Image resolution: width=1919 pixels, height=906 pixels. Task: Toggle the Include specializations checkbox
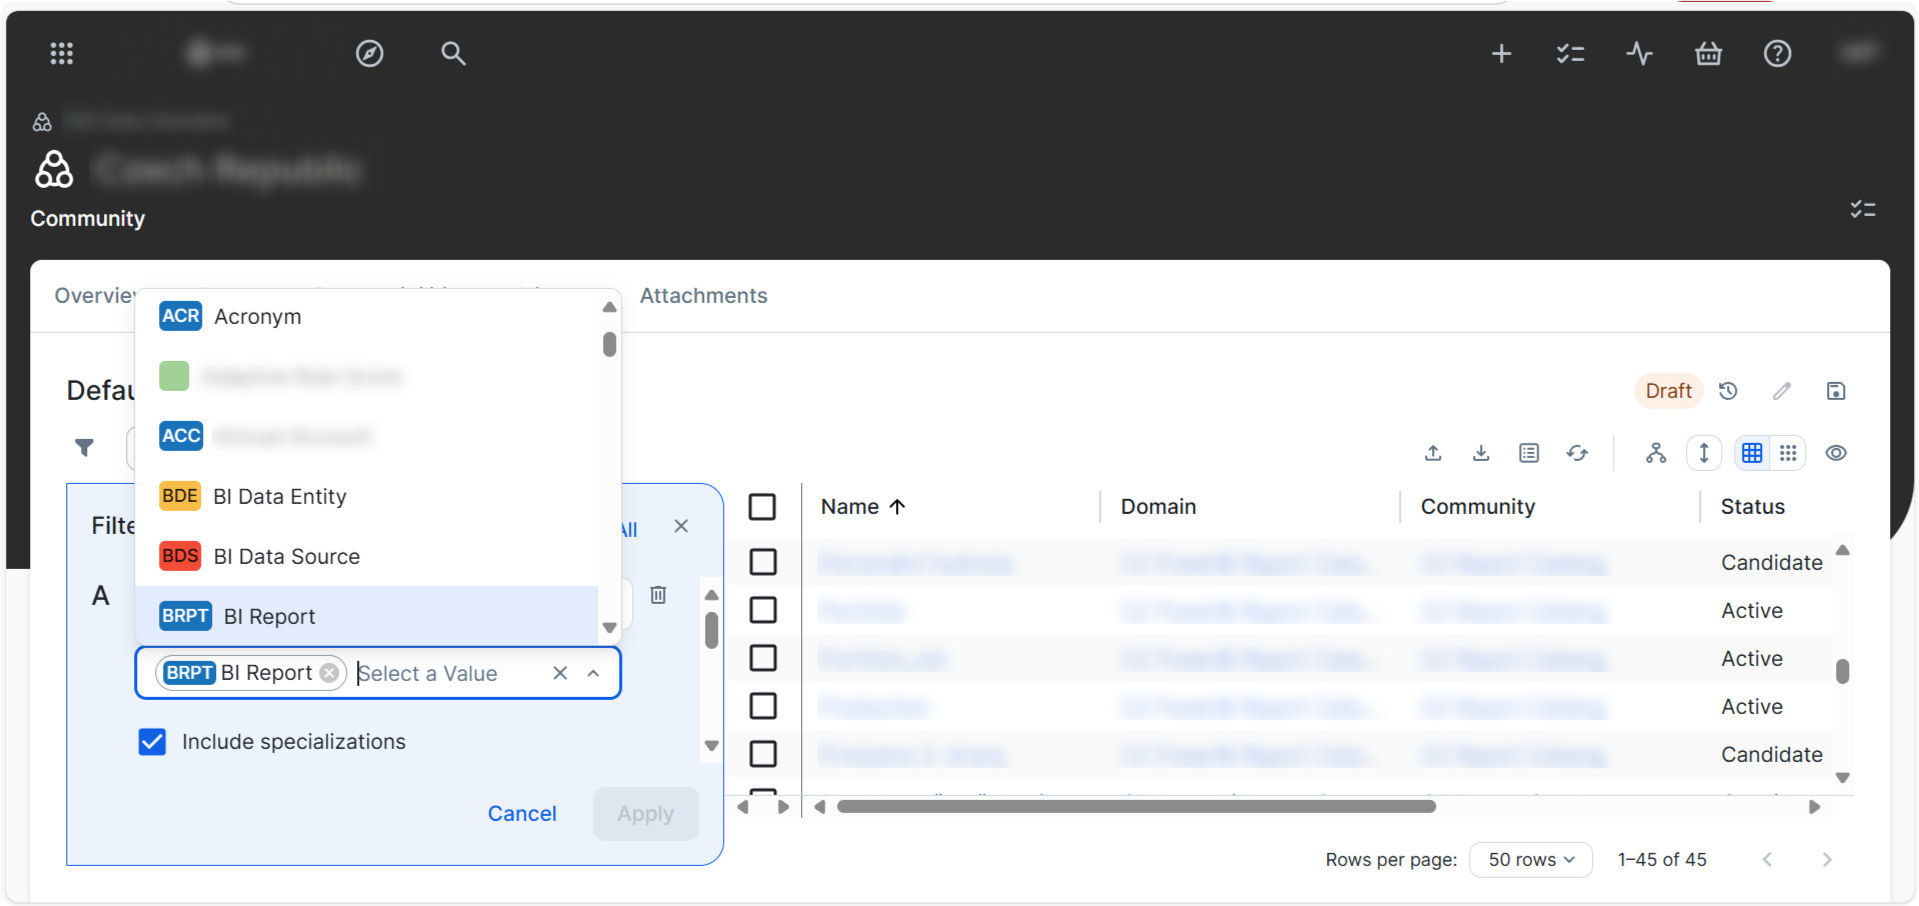[151, 741]
